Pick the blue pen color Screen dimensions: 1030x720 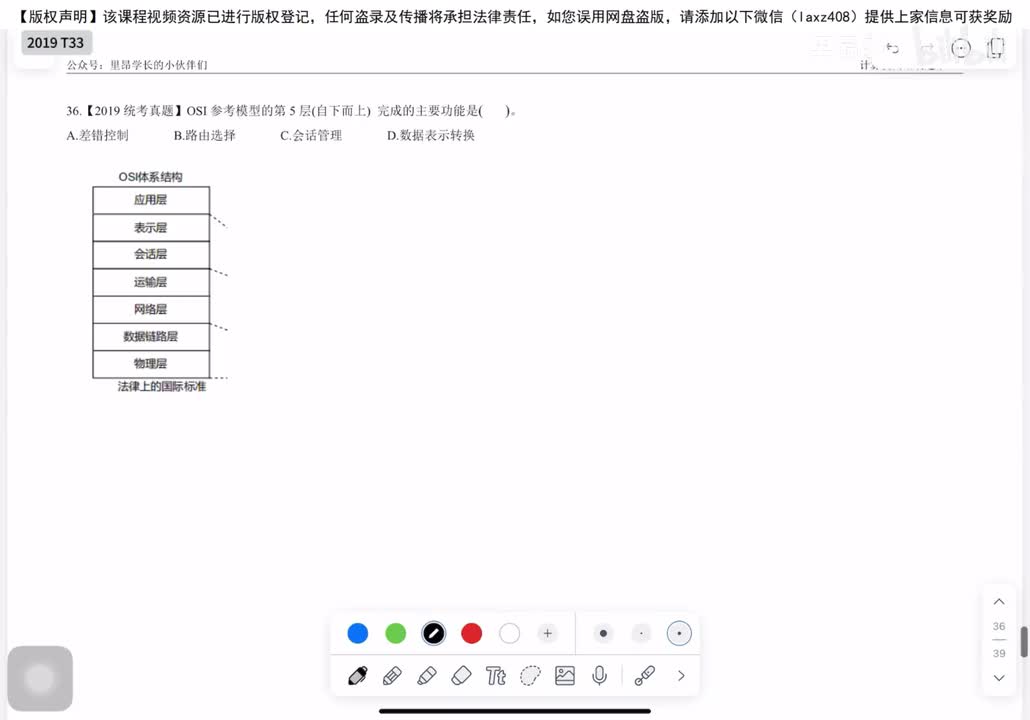tap(358, 633)
